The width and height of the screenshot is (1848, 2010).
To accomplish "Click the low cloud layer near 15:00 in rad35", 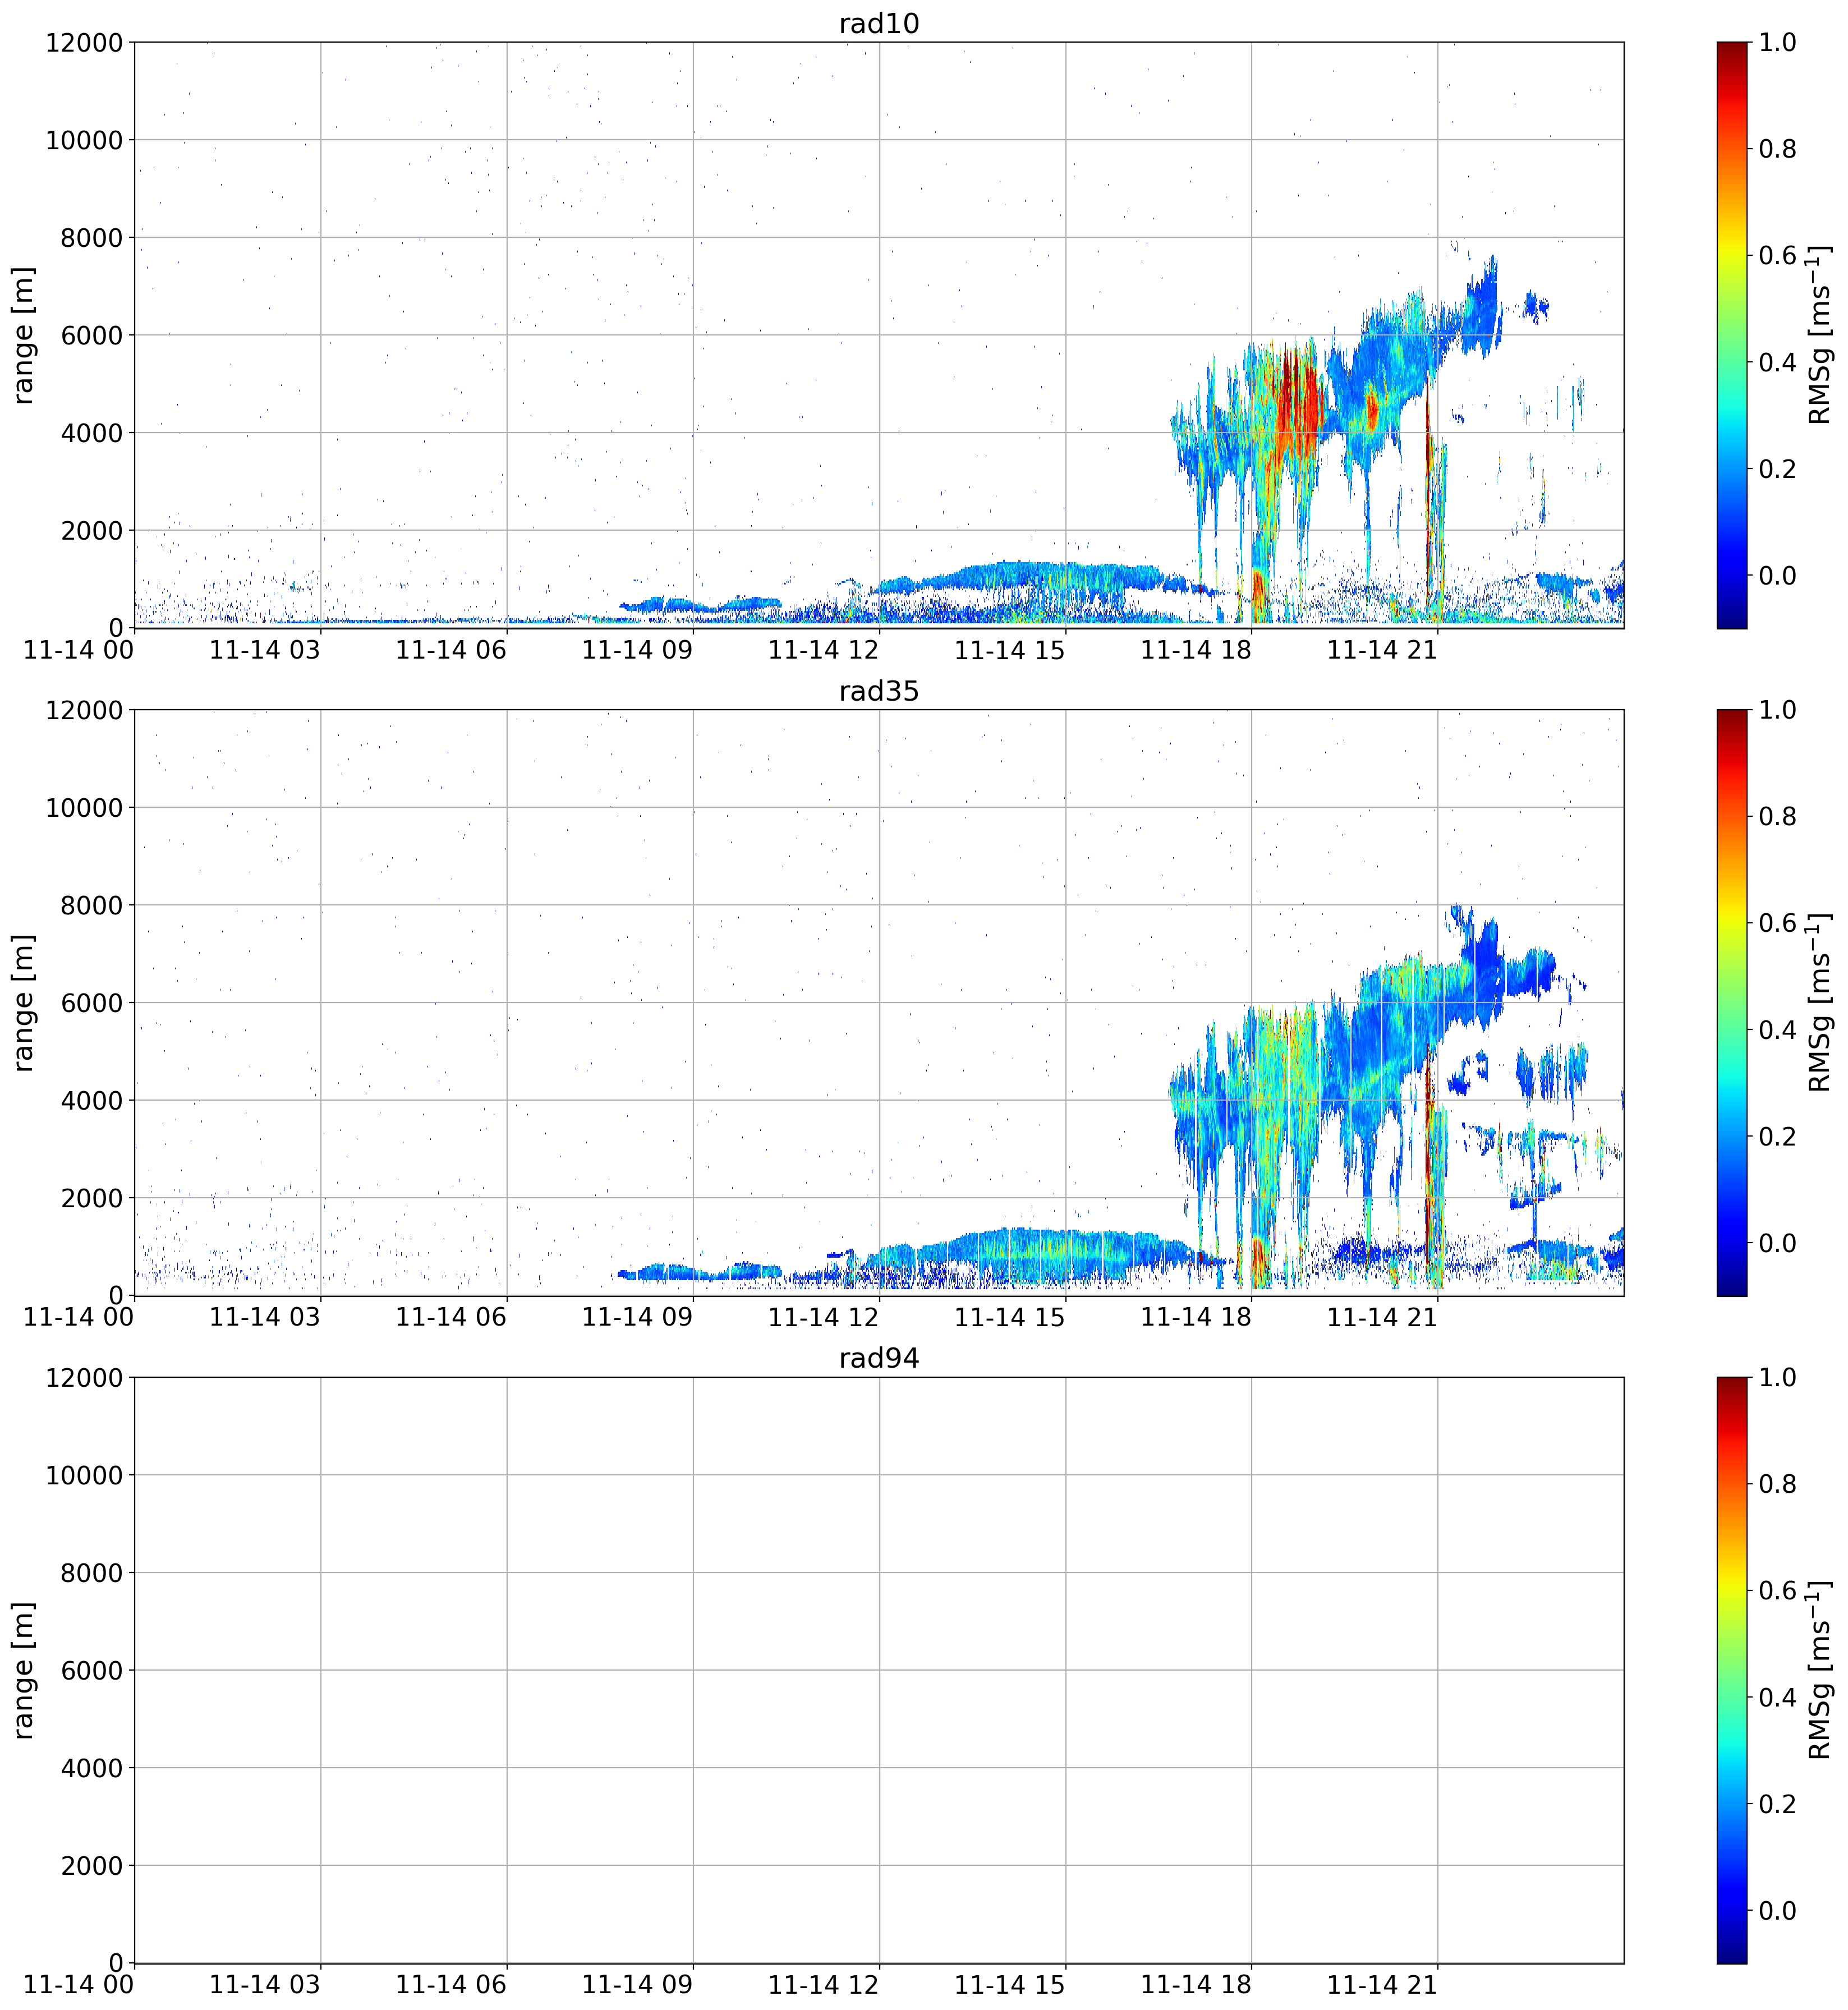I will [1040, 1255].
